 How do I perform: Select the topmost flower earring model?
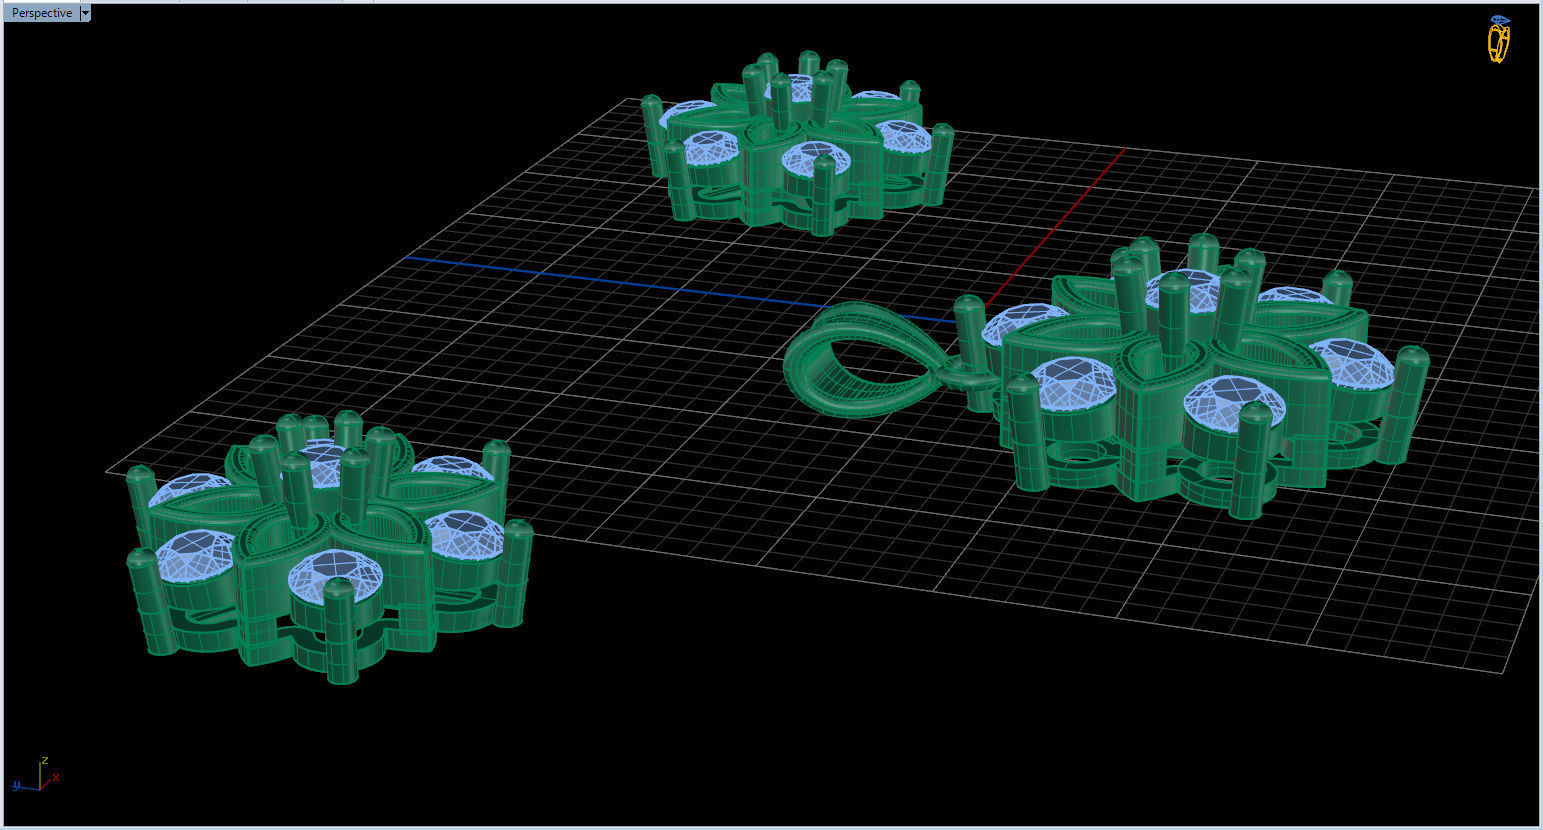click(798, 143)
